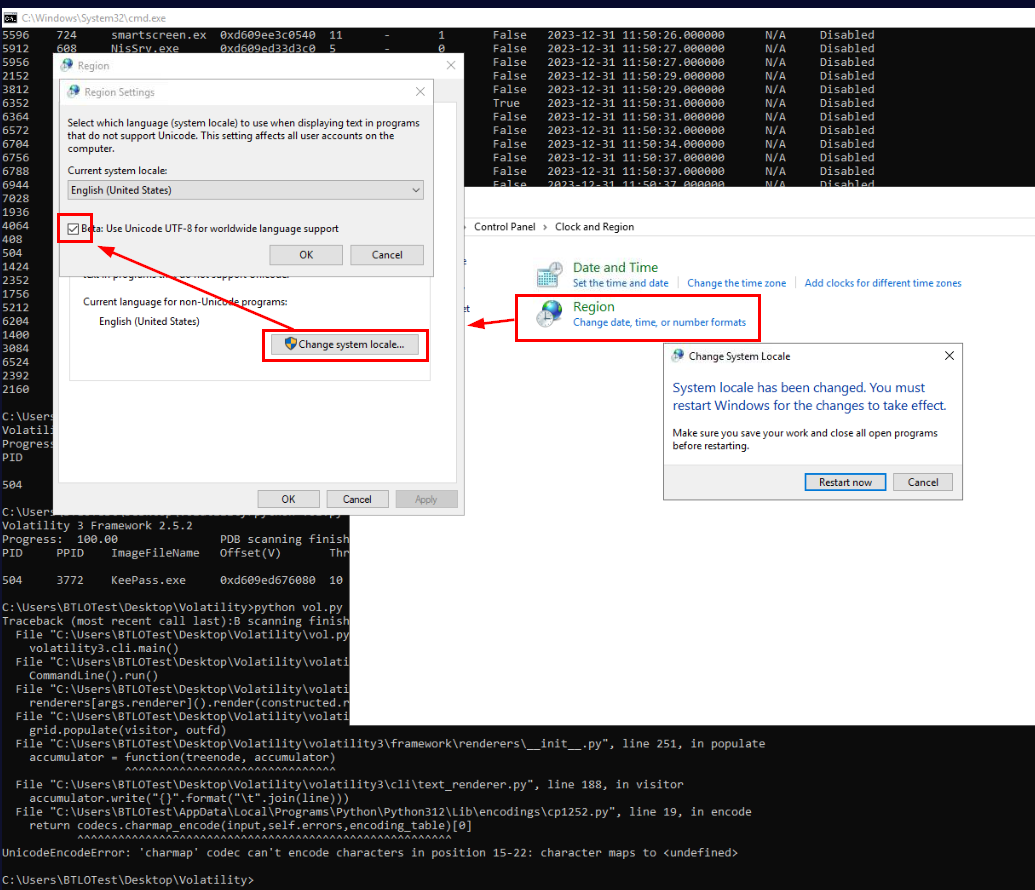Close the Change System Locale dialog

coord(949,356)
